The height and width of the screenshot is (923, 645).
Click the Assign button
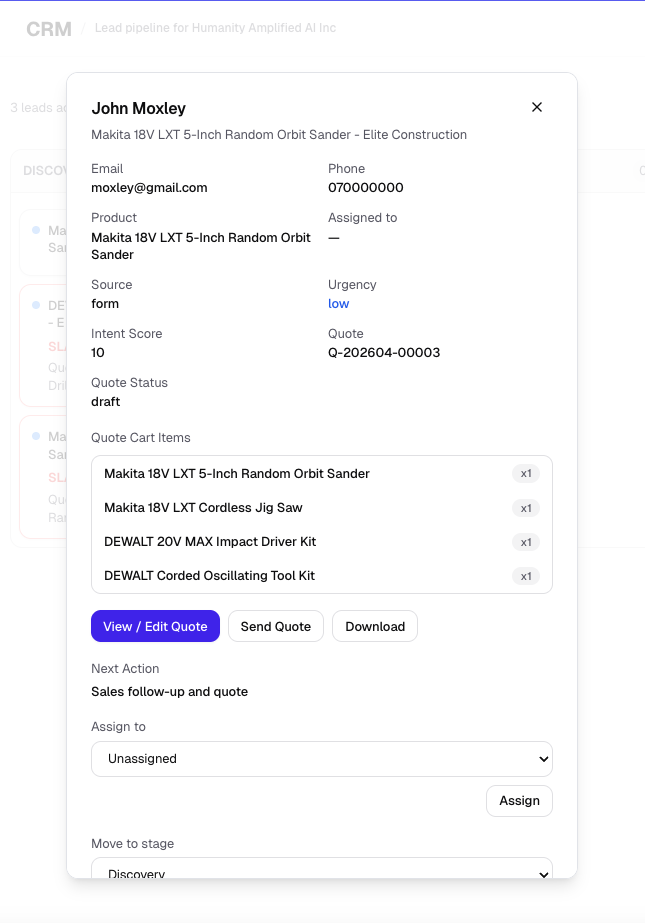pos(519,801)
